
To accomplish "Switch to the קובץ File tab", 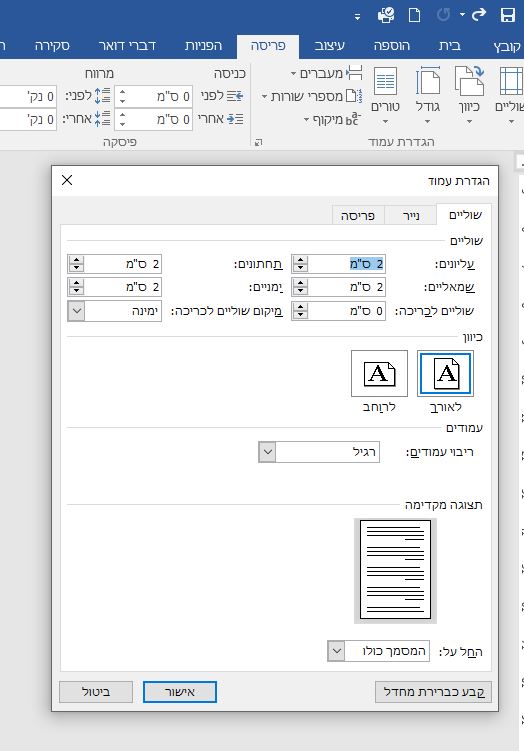I will [507, 46].
